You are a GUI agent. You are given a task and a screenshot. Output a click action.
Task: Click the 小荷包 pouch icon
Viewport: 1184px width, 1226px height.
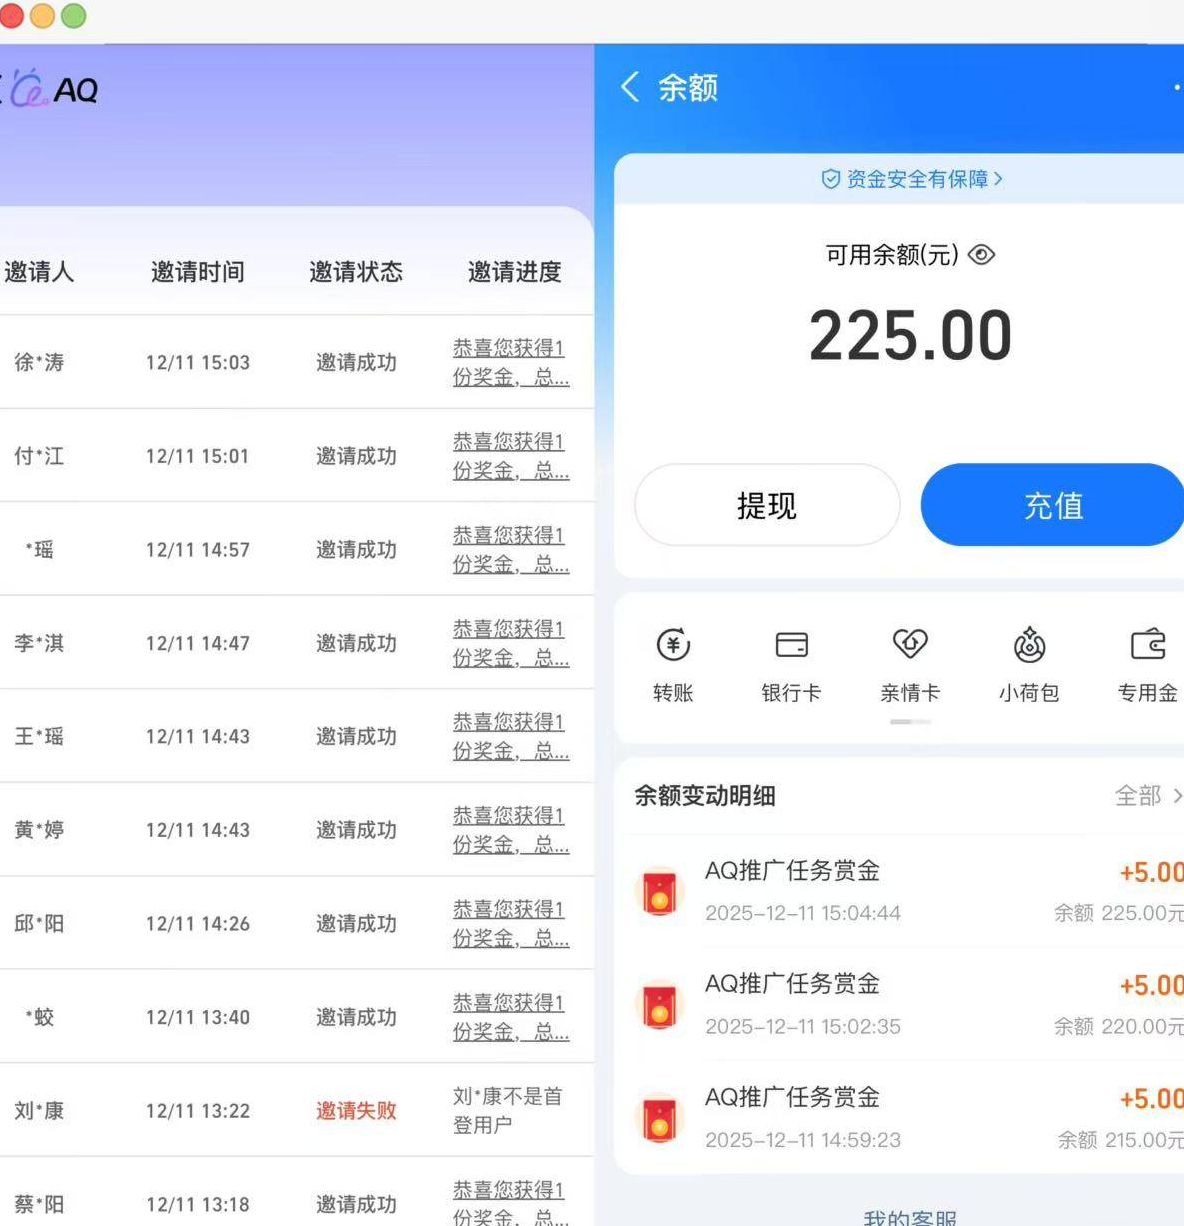click(1029, 646)
